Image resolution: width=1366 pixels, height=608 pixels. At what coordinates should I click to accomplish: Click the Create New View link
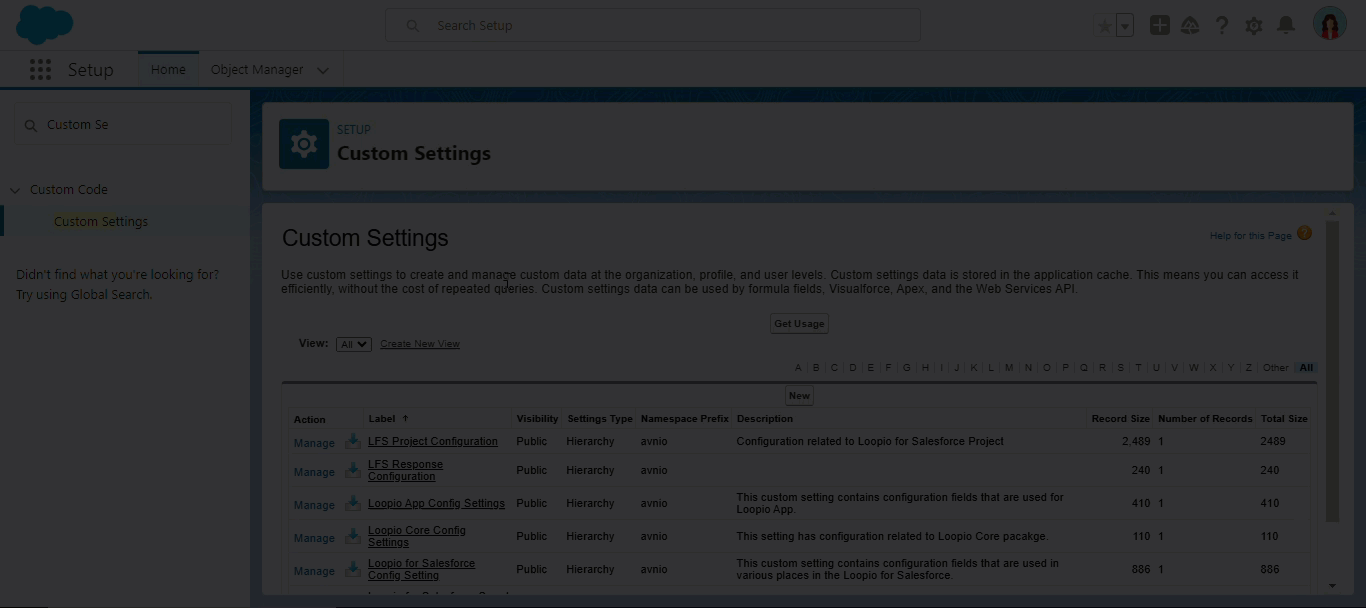click(x=420, y=344)
